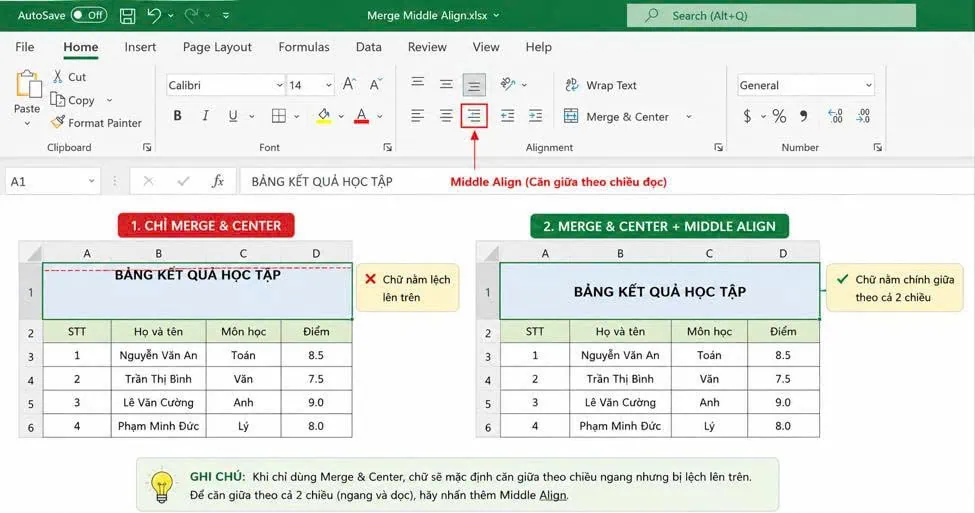Click the Increase Indent icon
Image resolution: width=975 pixels, height=513 pixels.
click(535, 116)
